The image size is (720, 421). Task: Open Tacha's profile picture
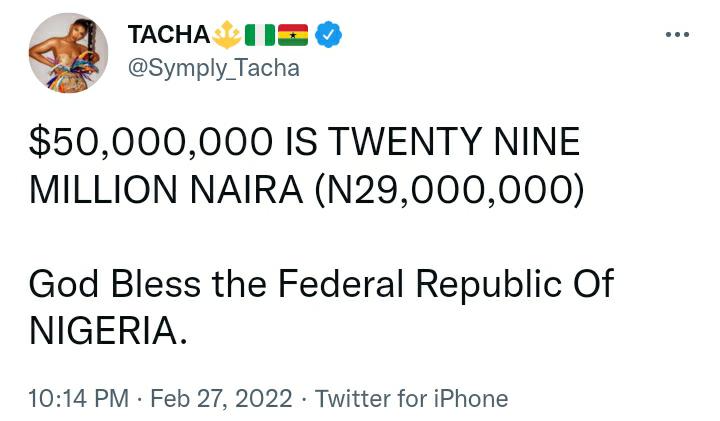(x=69, y=53)
